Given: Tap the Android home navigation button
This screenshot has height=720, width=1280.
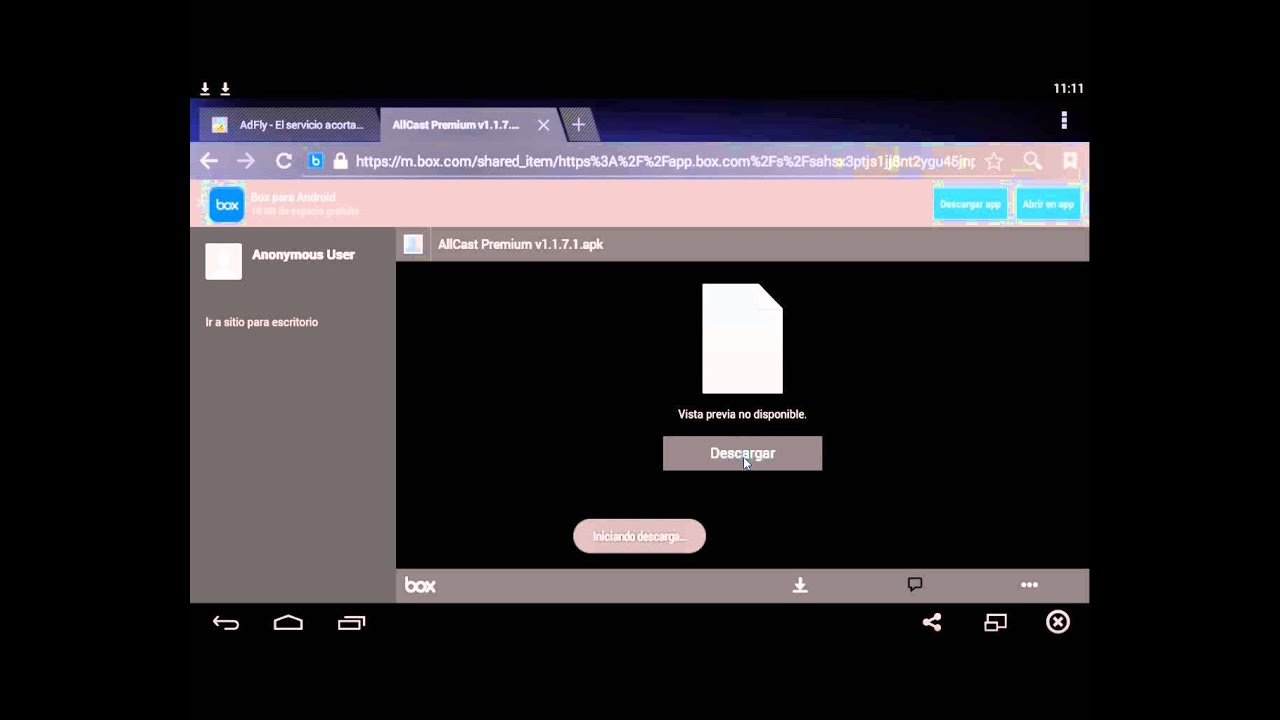Looking at the screenshot, I should (288, 623).
